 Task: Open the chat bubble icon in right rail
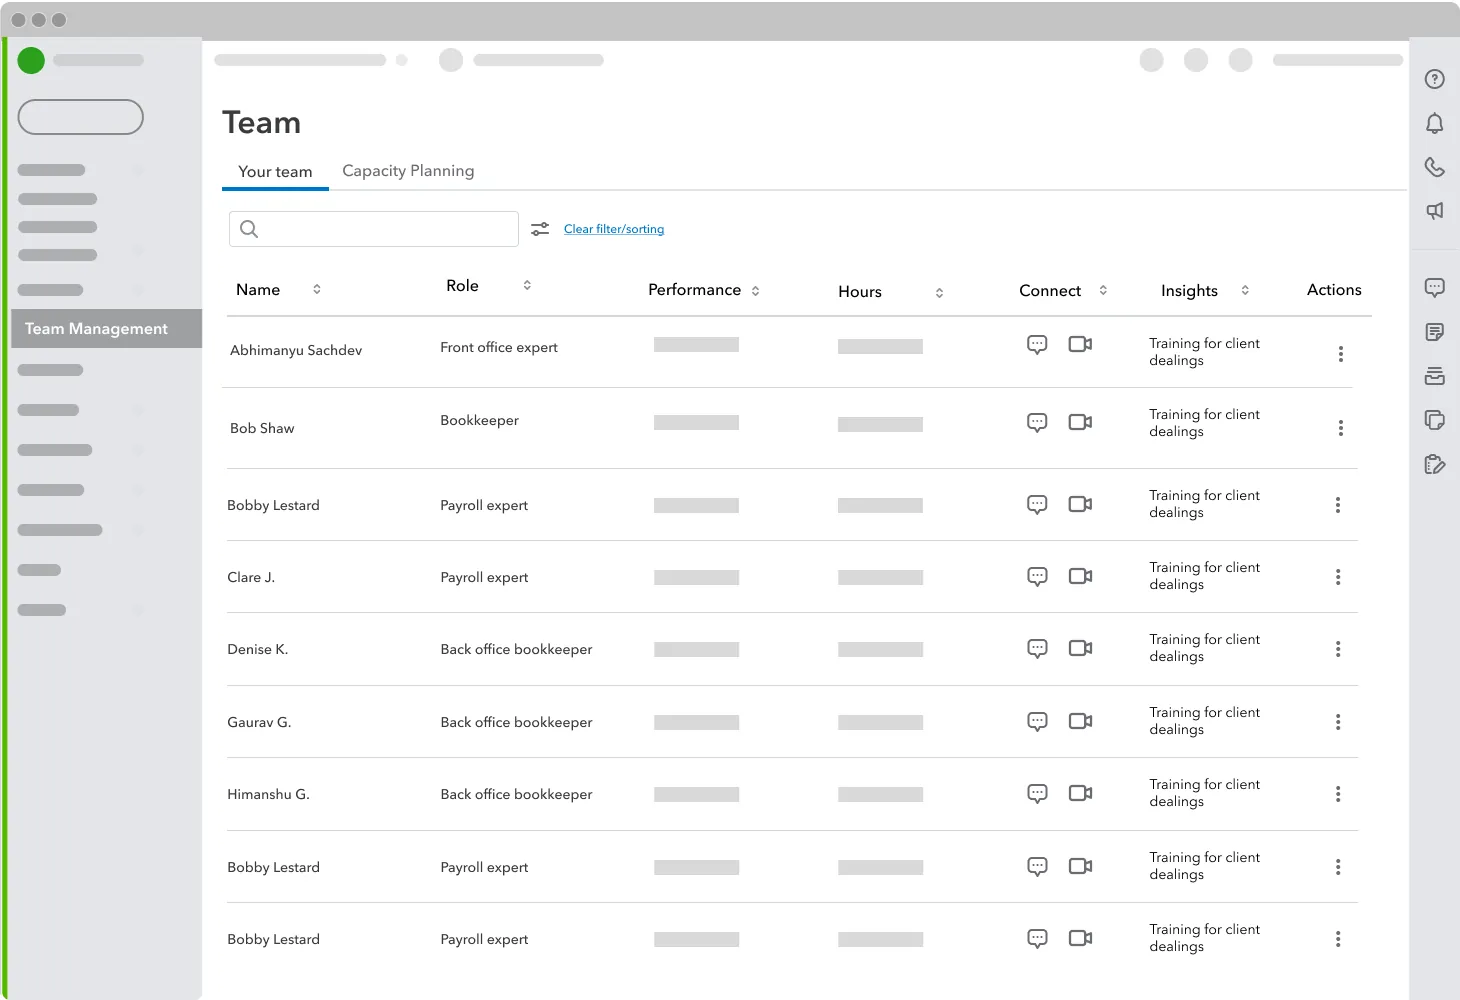(x=1434, y=288)
